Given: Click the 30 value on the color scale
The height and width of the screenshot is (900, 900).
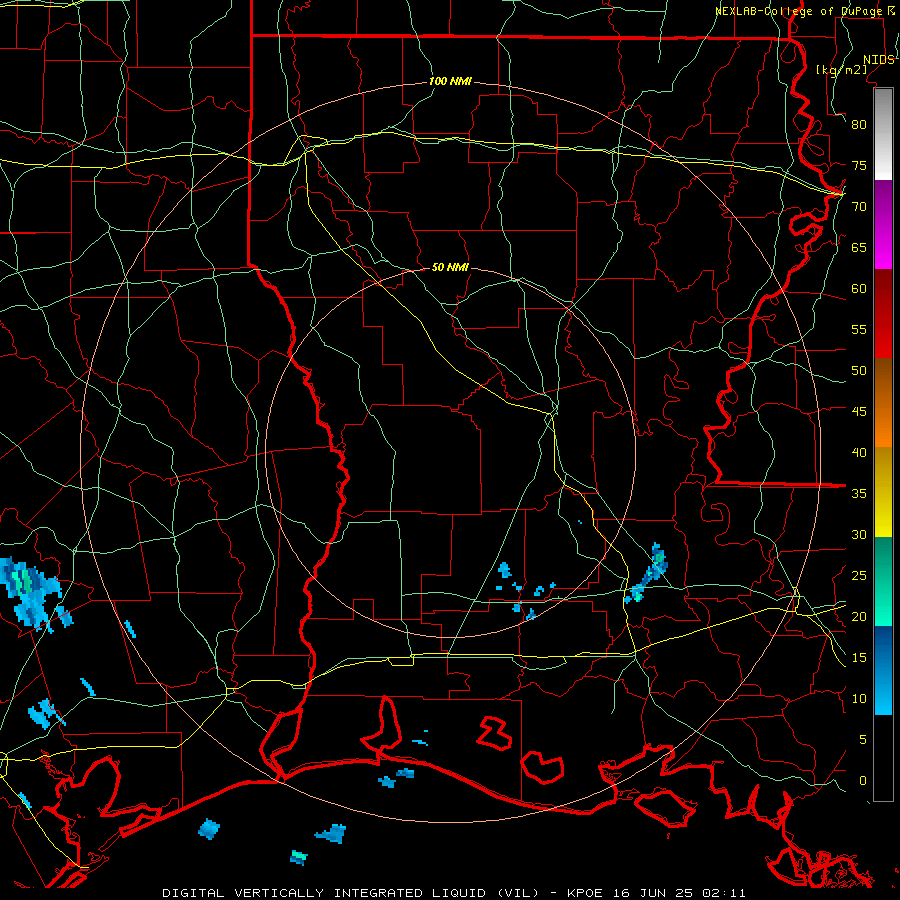Looking at the screenshot, I should 859,534.
